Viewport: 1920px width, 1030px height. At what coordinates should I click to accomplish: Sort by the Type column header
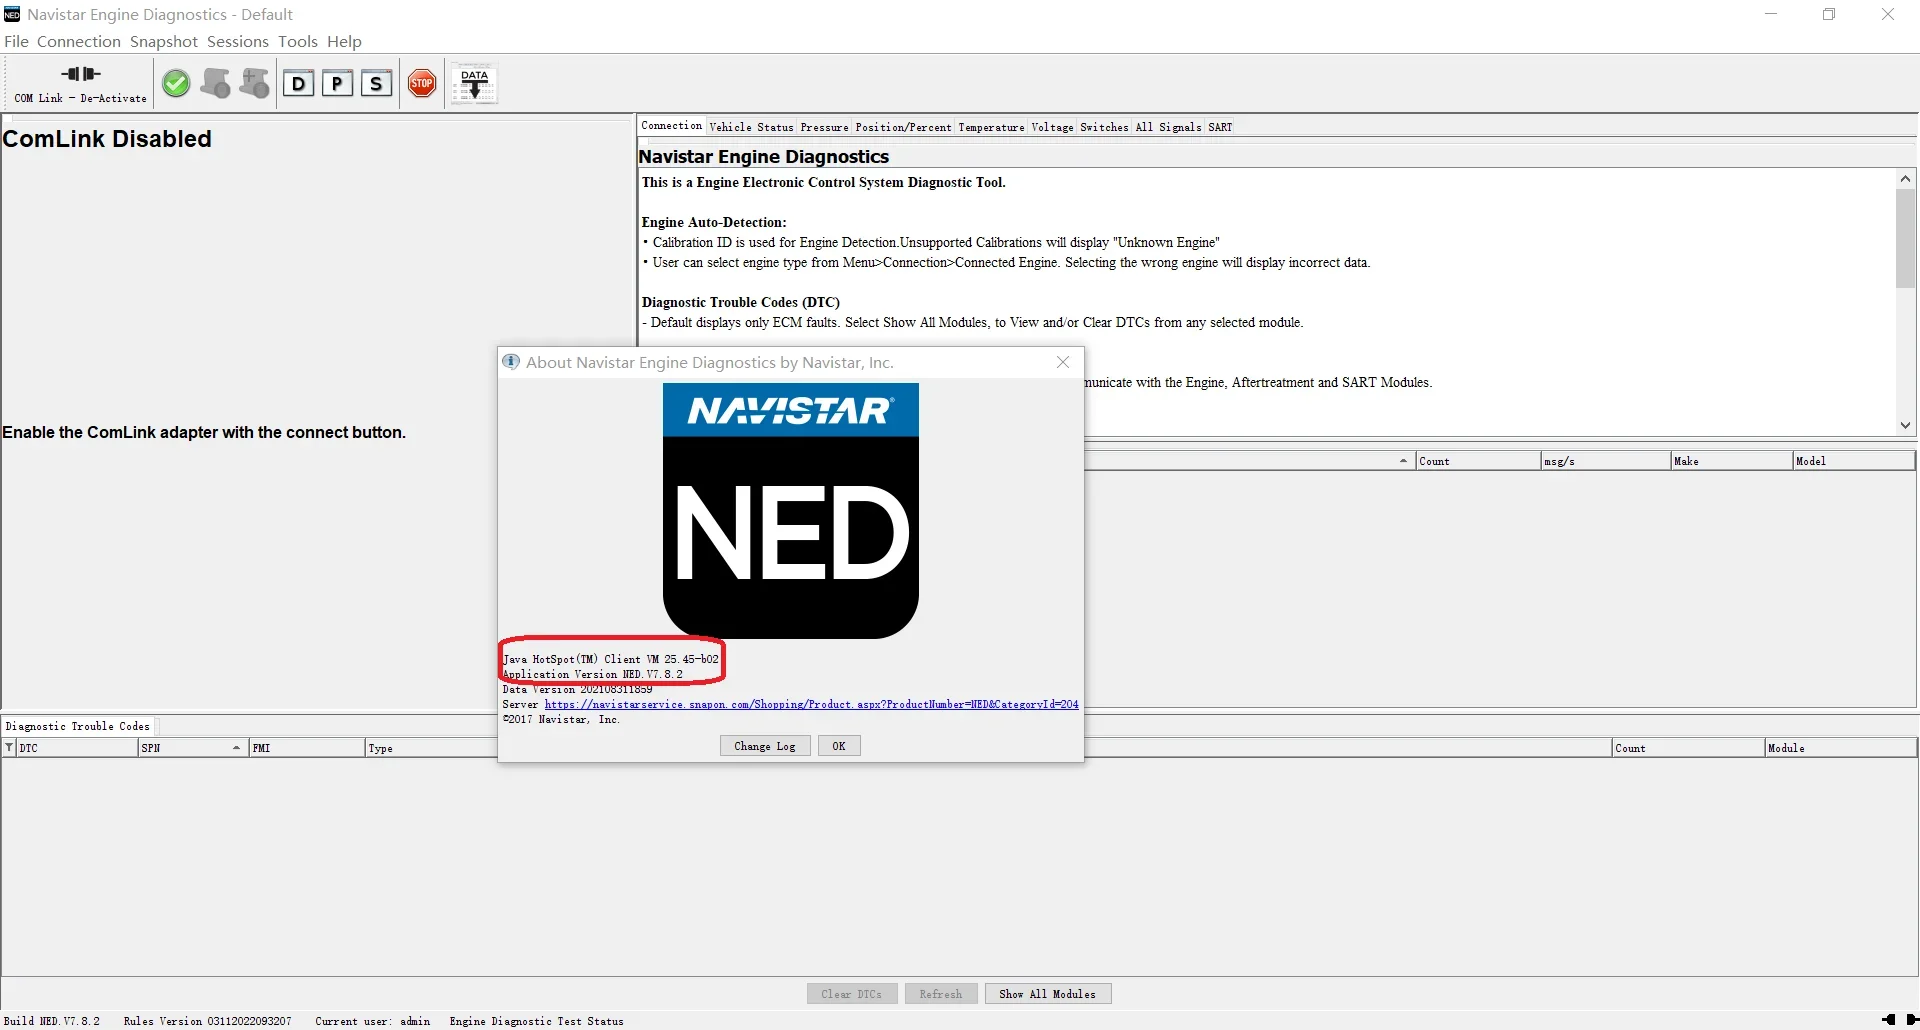[431, 748]
